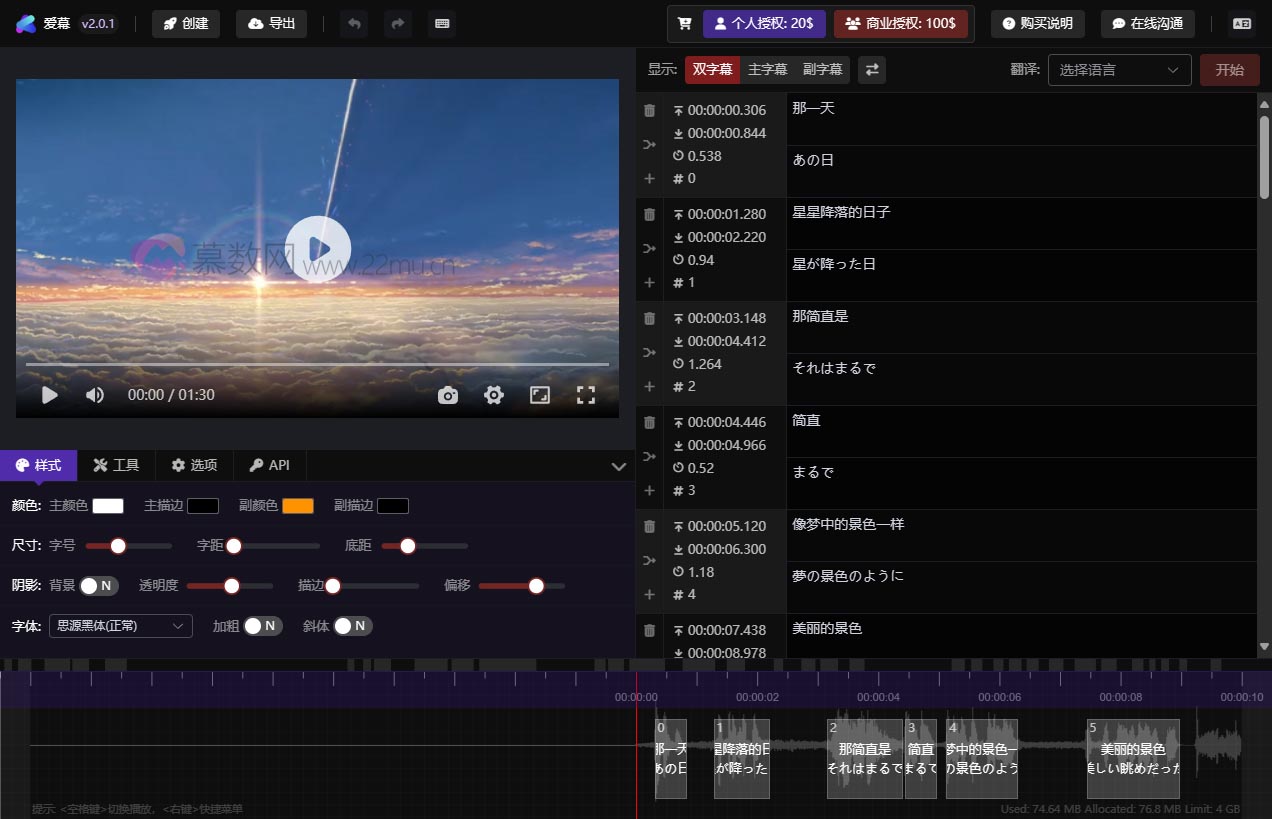Collapse the style panel with the chevron
Viewport: 1272px width, 819px height.
618,465
